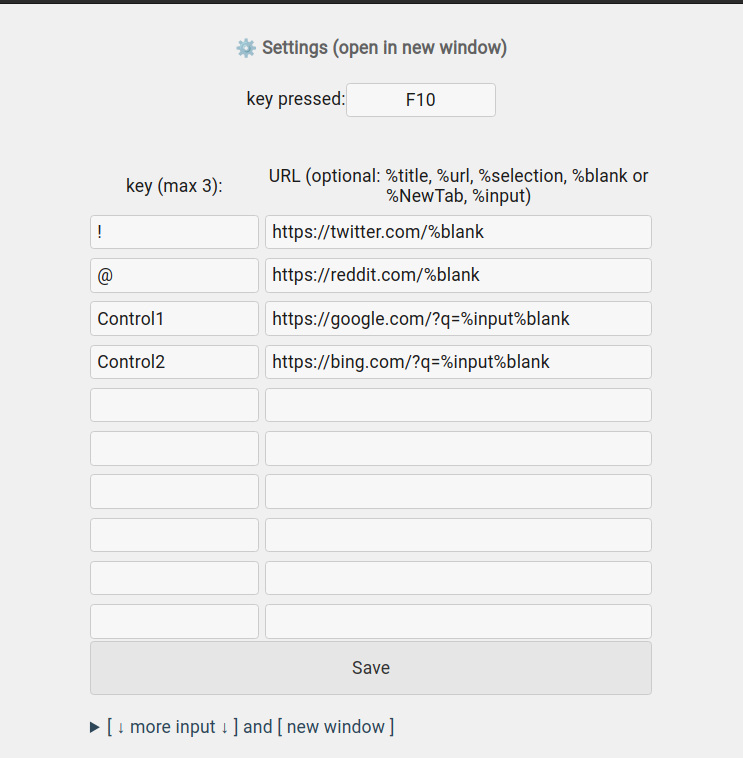Focus the google.com URL field
Image resolution: width=743 pixels, height=758 pixels.
pyautogui.click(x=458, y=319)
